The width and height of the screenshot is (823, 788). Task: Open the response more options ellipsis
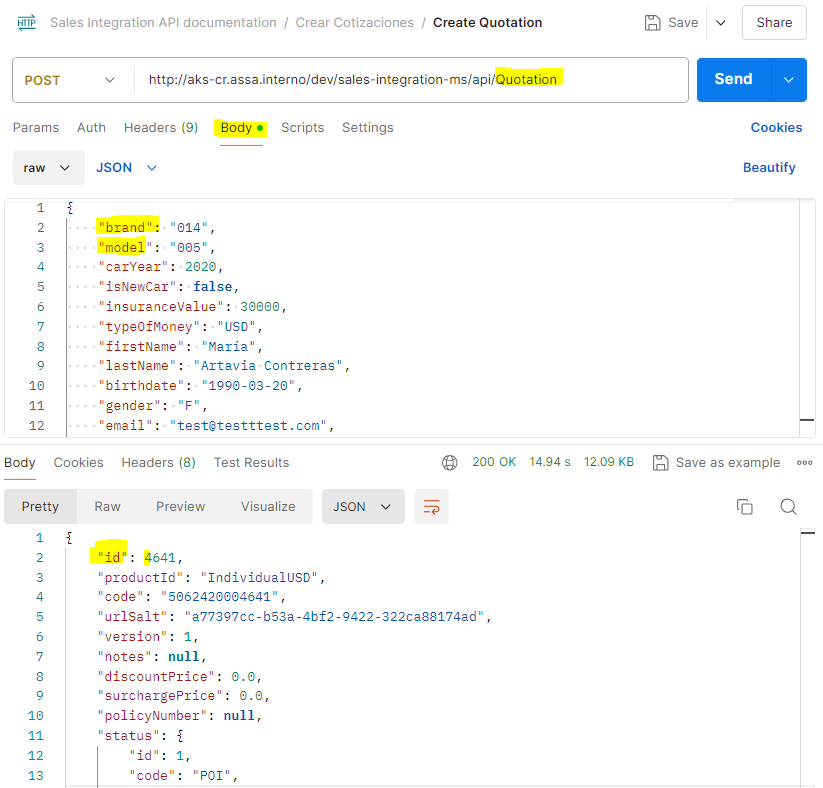tap(804, 463)
